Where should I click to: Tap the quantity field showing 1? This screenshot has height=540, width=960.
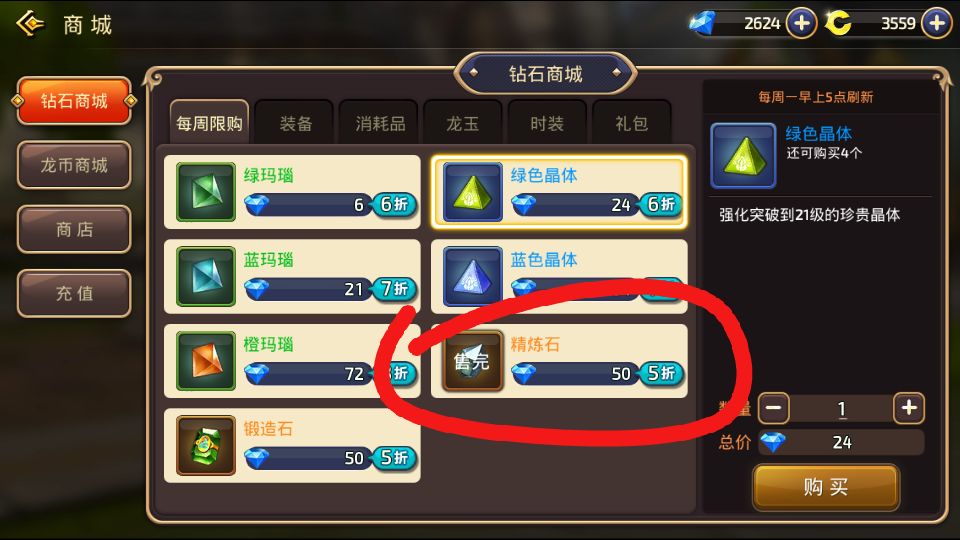pos(841,408)
